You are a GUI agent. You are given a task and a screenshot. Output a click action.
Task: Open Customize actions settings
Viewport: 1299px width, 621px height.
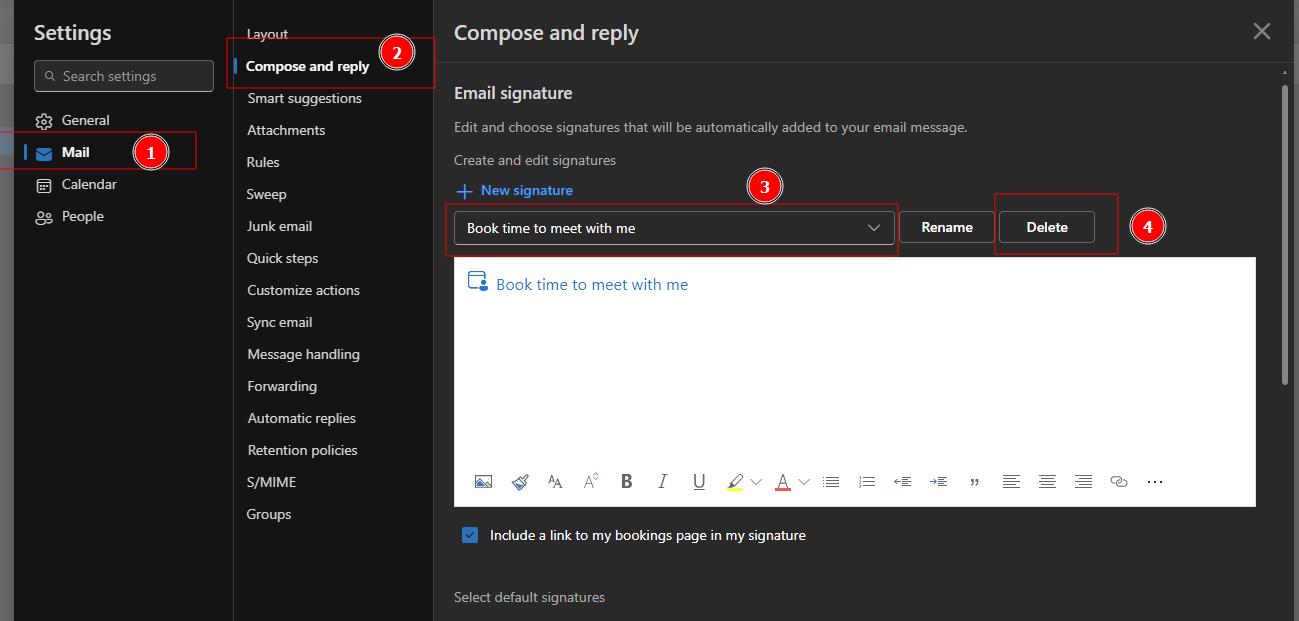(x=303, y=290)
